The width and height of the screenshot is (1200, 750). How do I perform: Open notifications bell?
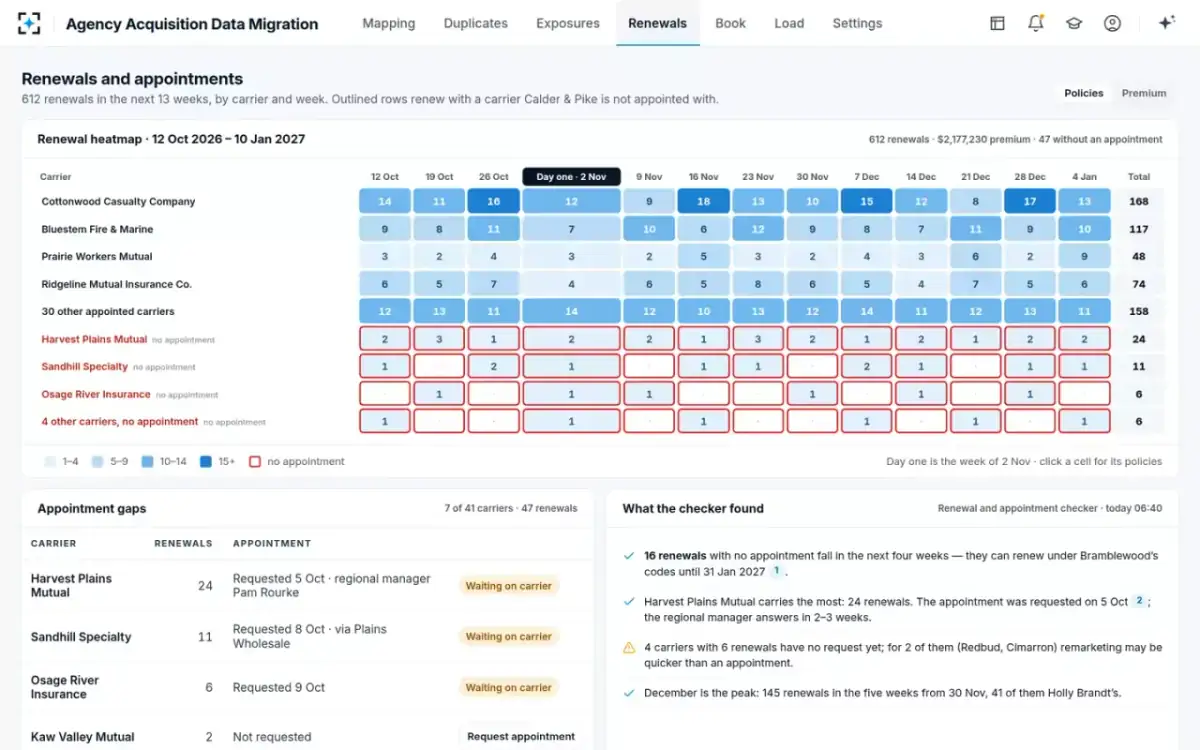point(1036,23)
